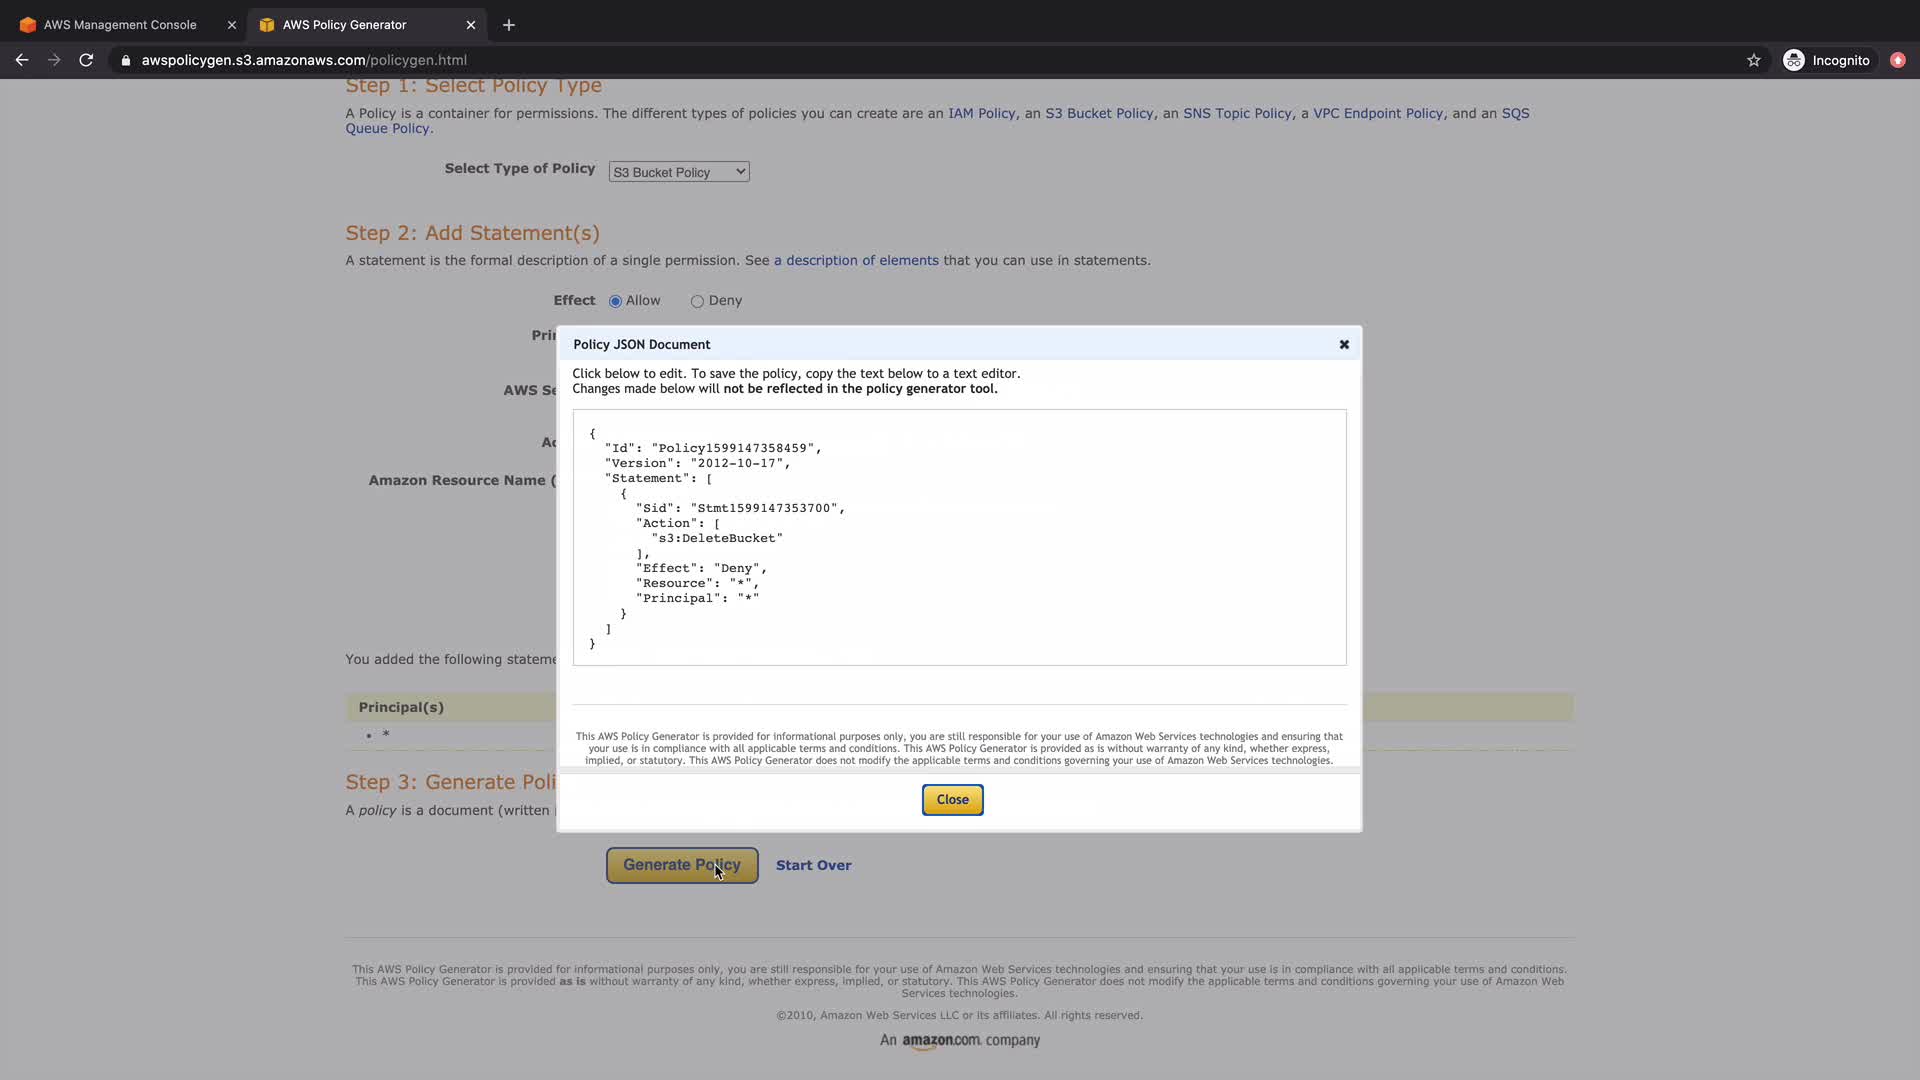Click the Start Over link
Screen dimensions: 1920x1080
click(x=813, y=865)
